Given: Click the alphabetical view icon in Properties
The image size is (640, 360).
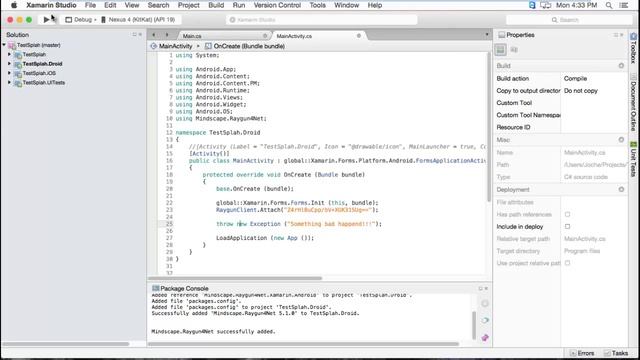Looking at the screenshot, I should (514, 50).
